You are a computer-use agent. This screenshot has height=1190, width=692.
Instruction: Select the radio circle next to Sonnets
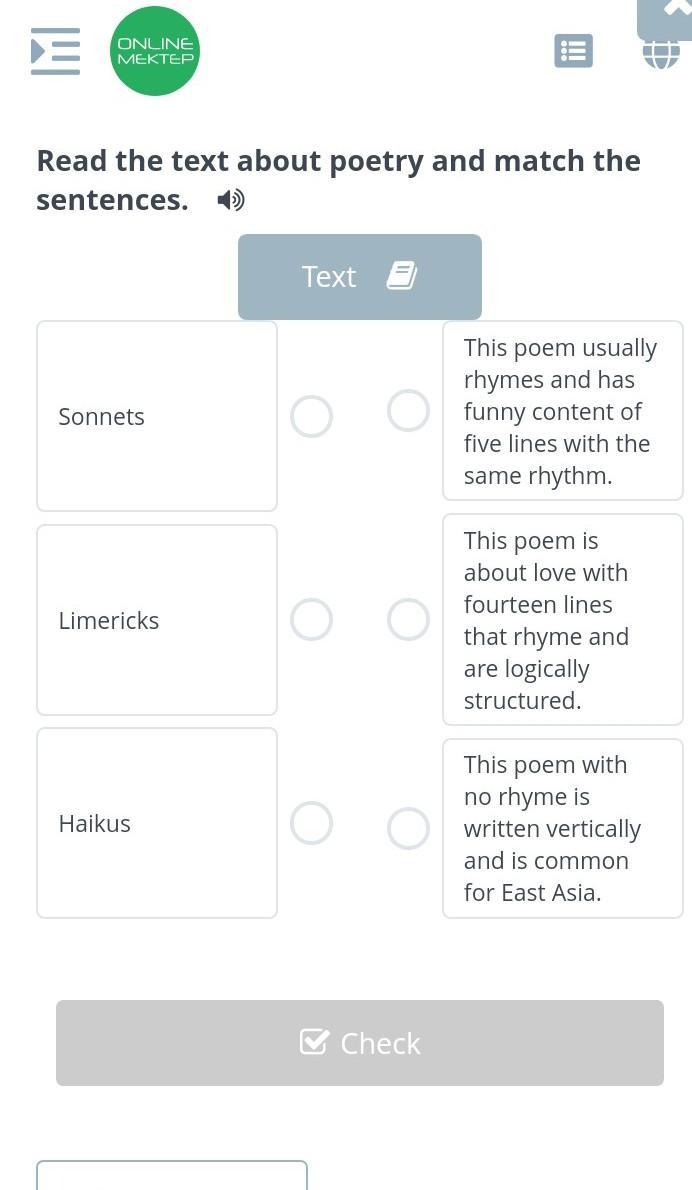coord(312,417)
